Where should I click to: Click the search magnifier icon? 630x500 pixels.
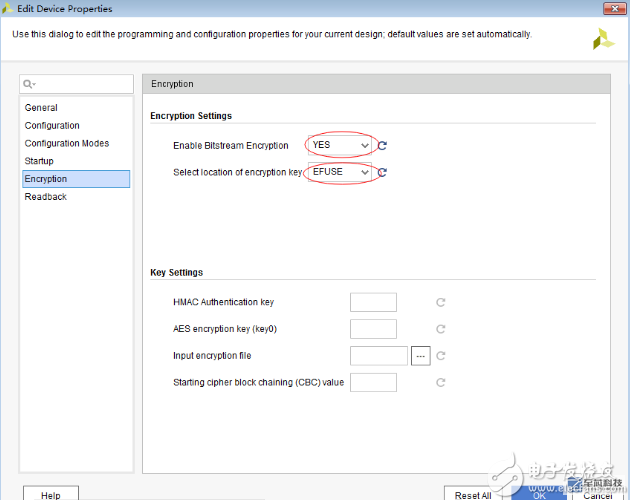tap(31, 85)
